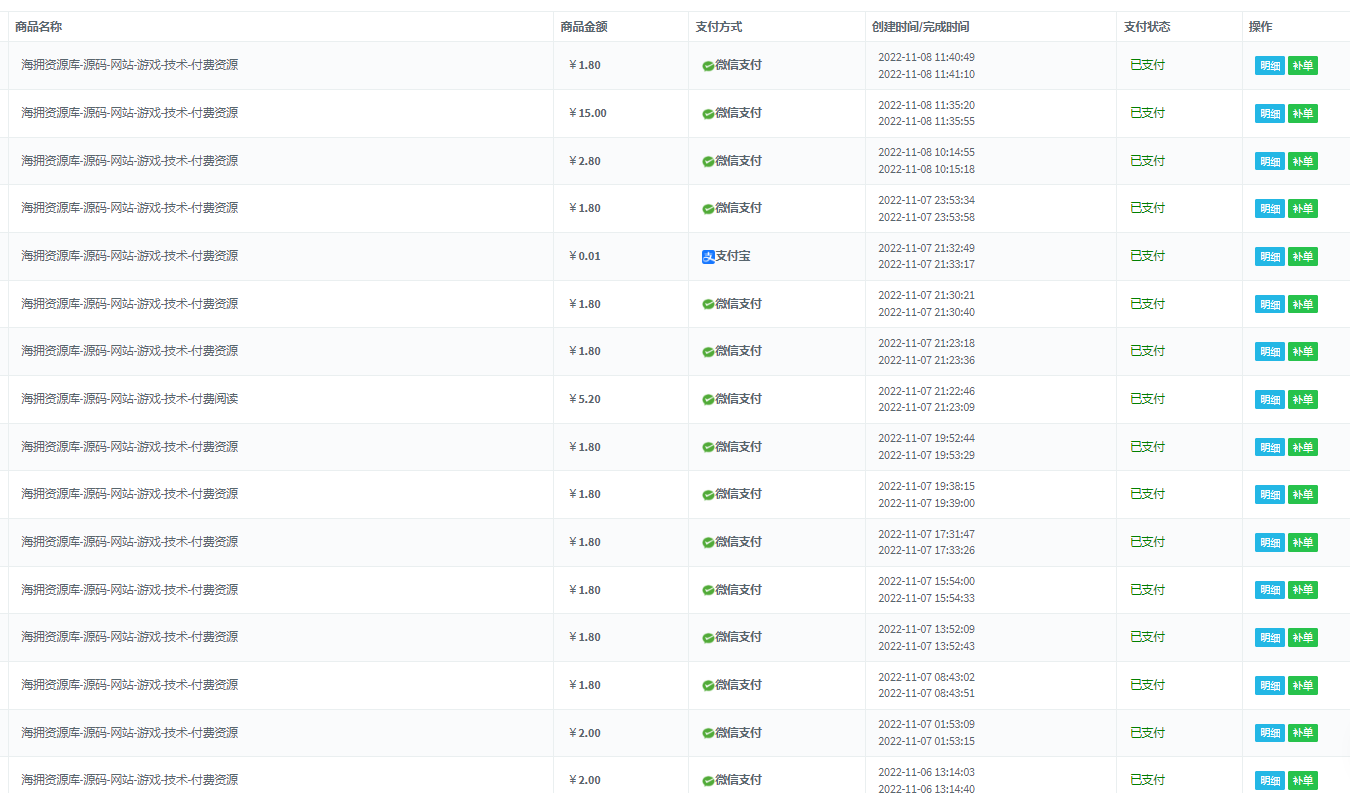
Task: Open 明细 for order created 2022-11-07 08:43:02
Action: [1269, 686]
